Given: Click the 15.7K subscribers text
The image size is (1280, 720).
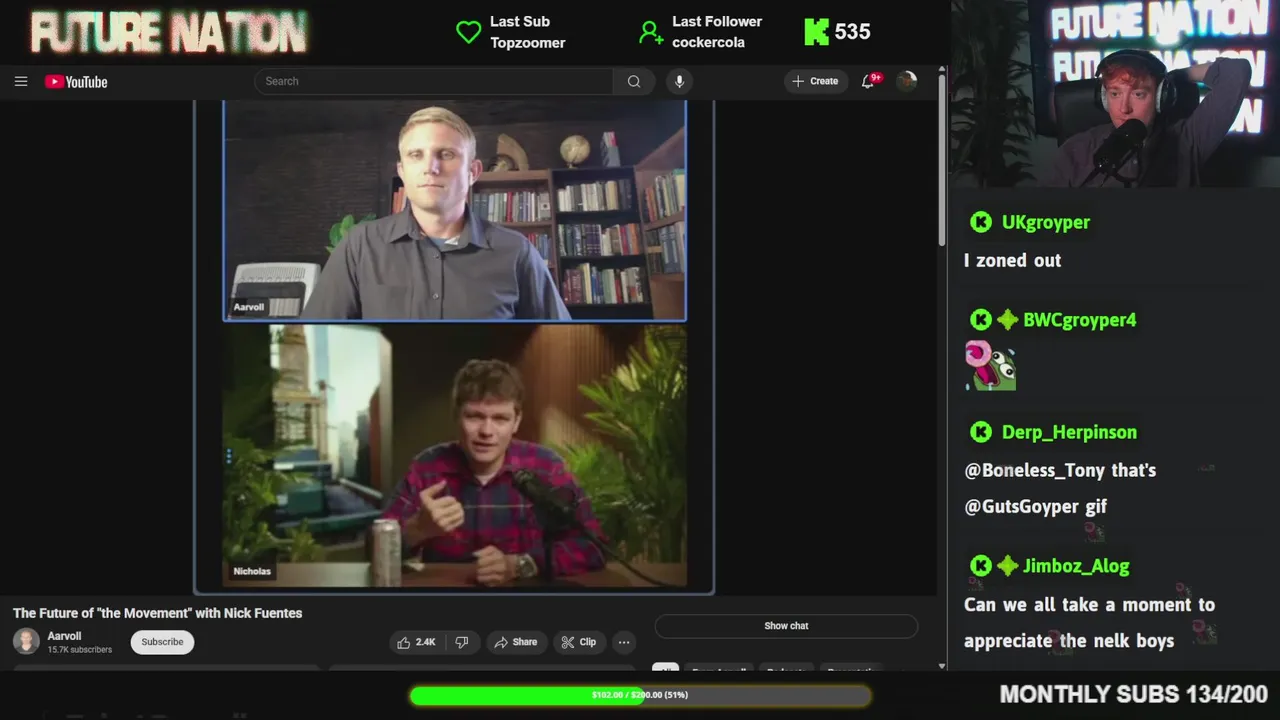Looking at the screenshot, I should 80,650.
